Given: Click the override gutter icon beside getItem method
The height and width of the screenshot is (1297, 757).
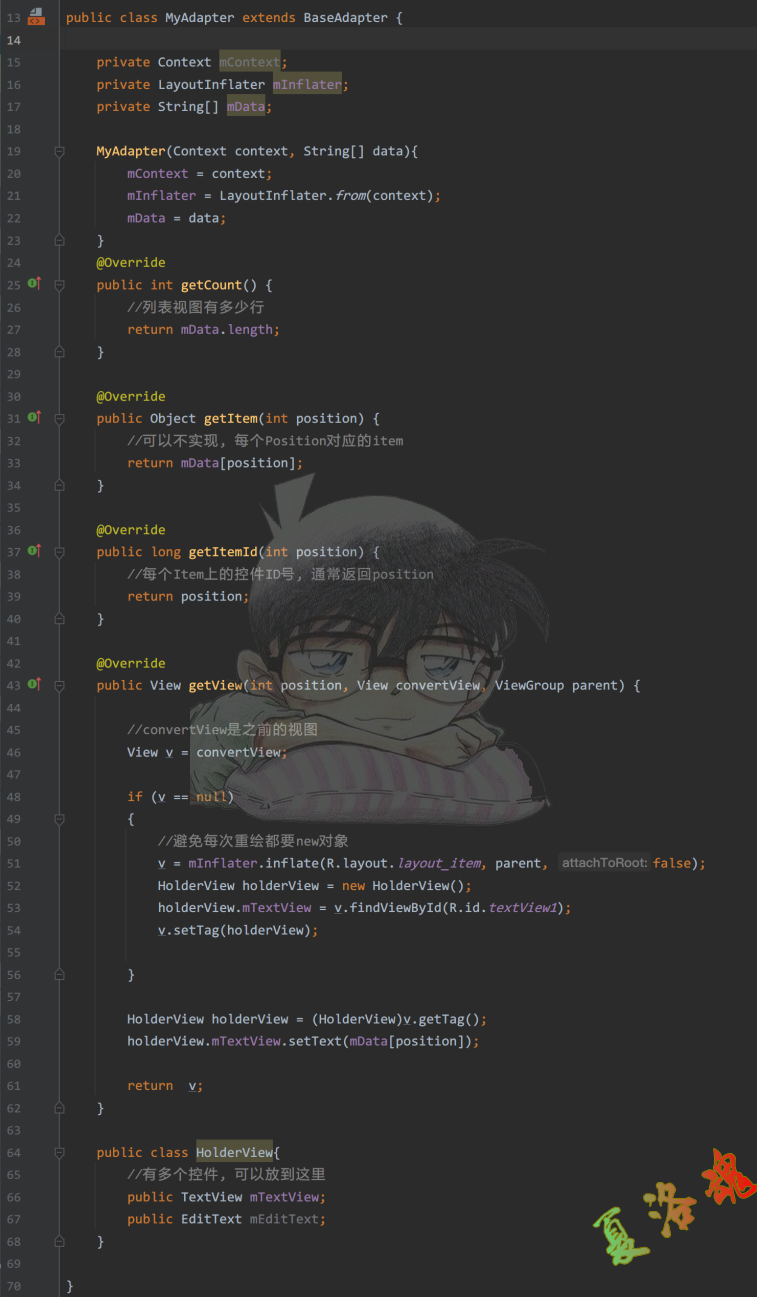Looking at the screenshot, I should (34, 417).
